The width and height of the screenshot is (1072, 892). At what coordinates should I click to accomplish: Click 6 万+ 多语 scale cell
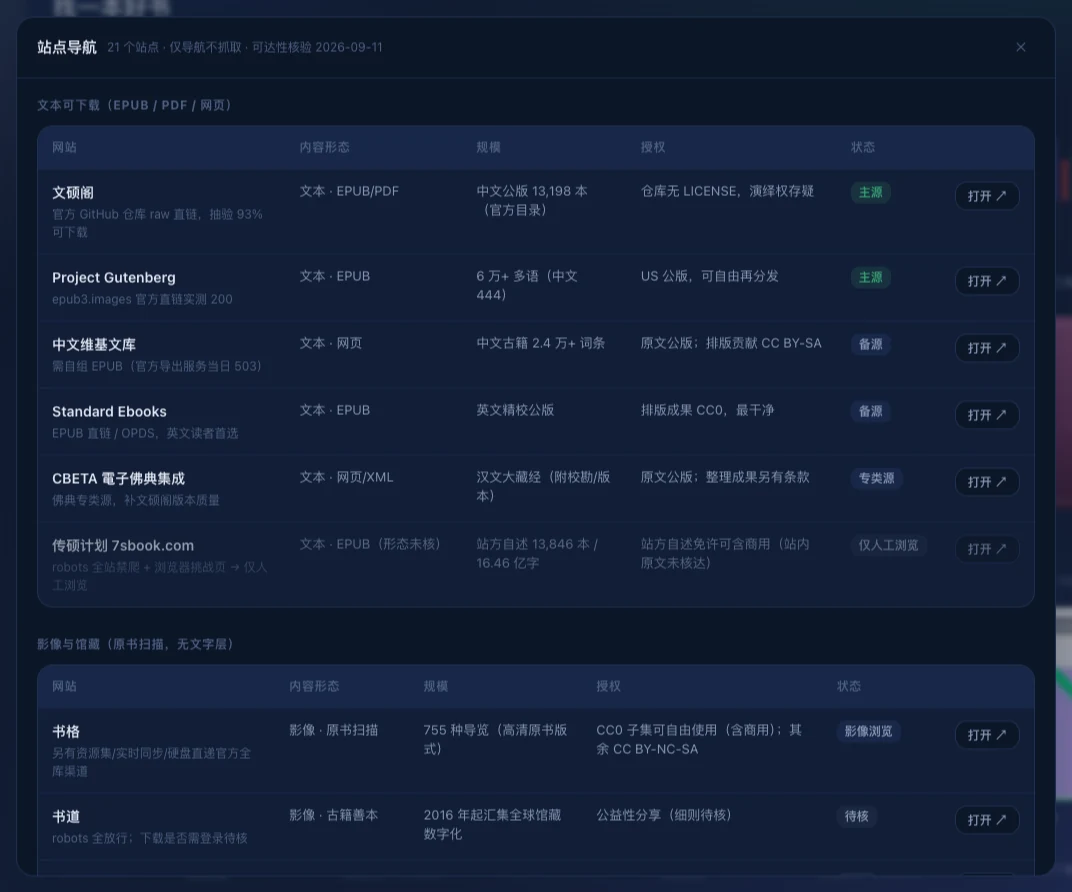(527, 285)
